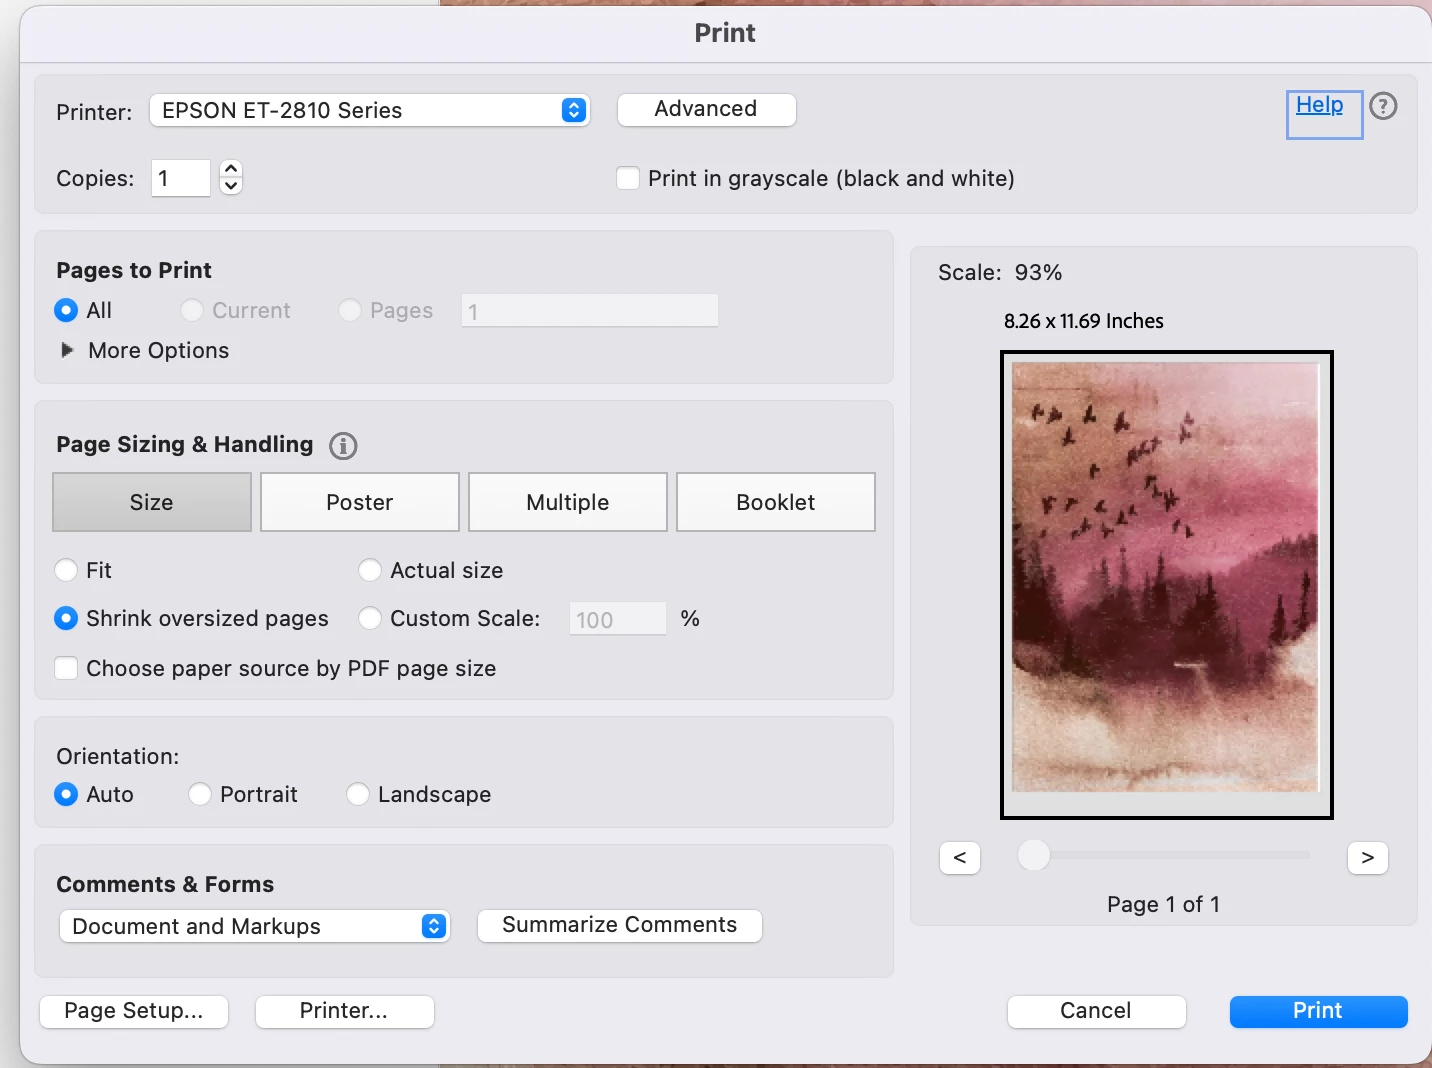Select the All pages radio button
The image size is (1432, 1068).
pyautogui.click(x=66, y=310)
